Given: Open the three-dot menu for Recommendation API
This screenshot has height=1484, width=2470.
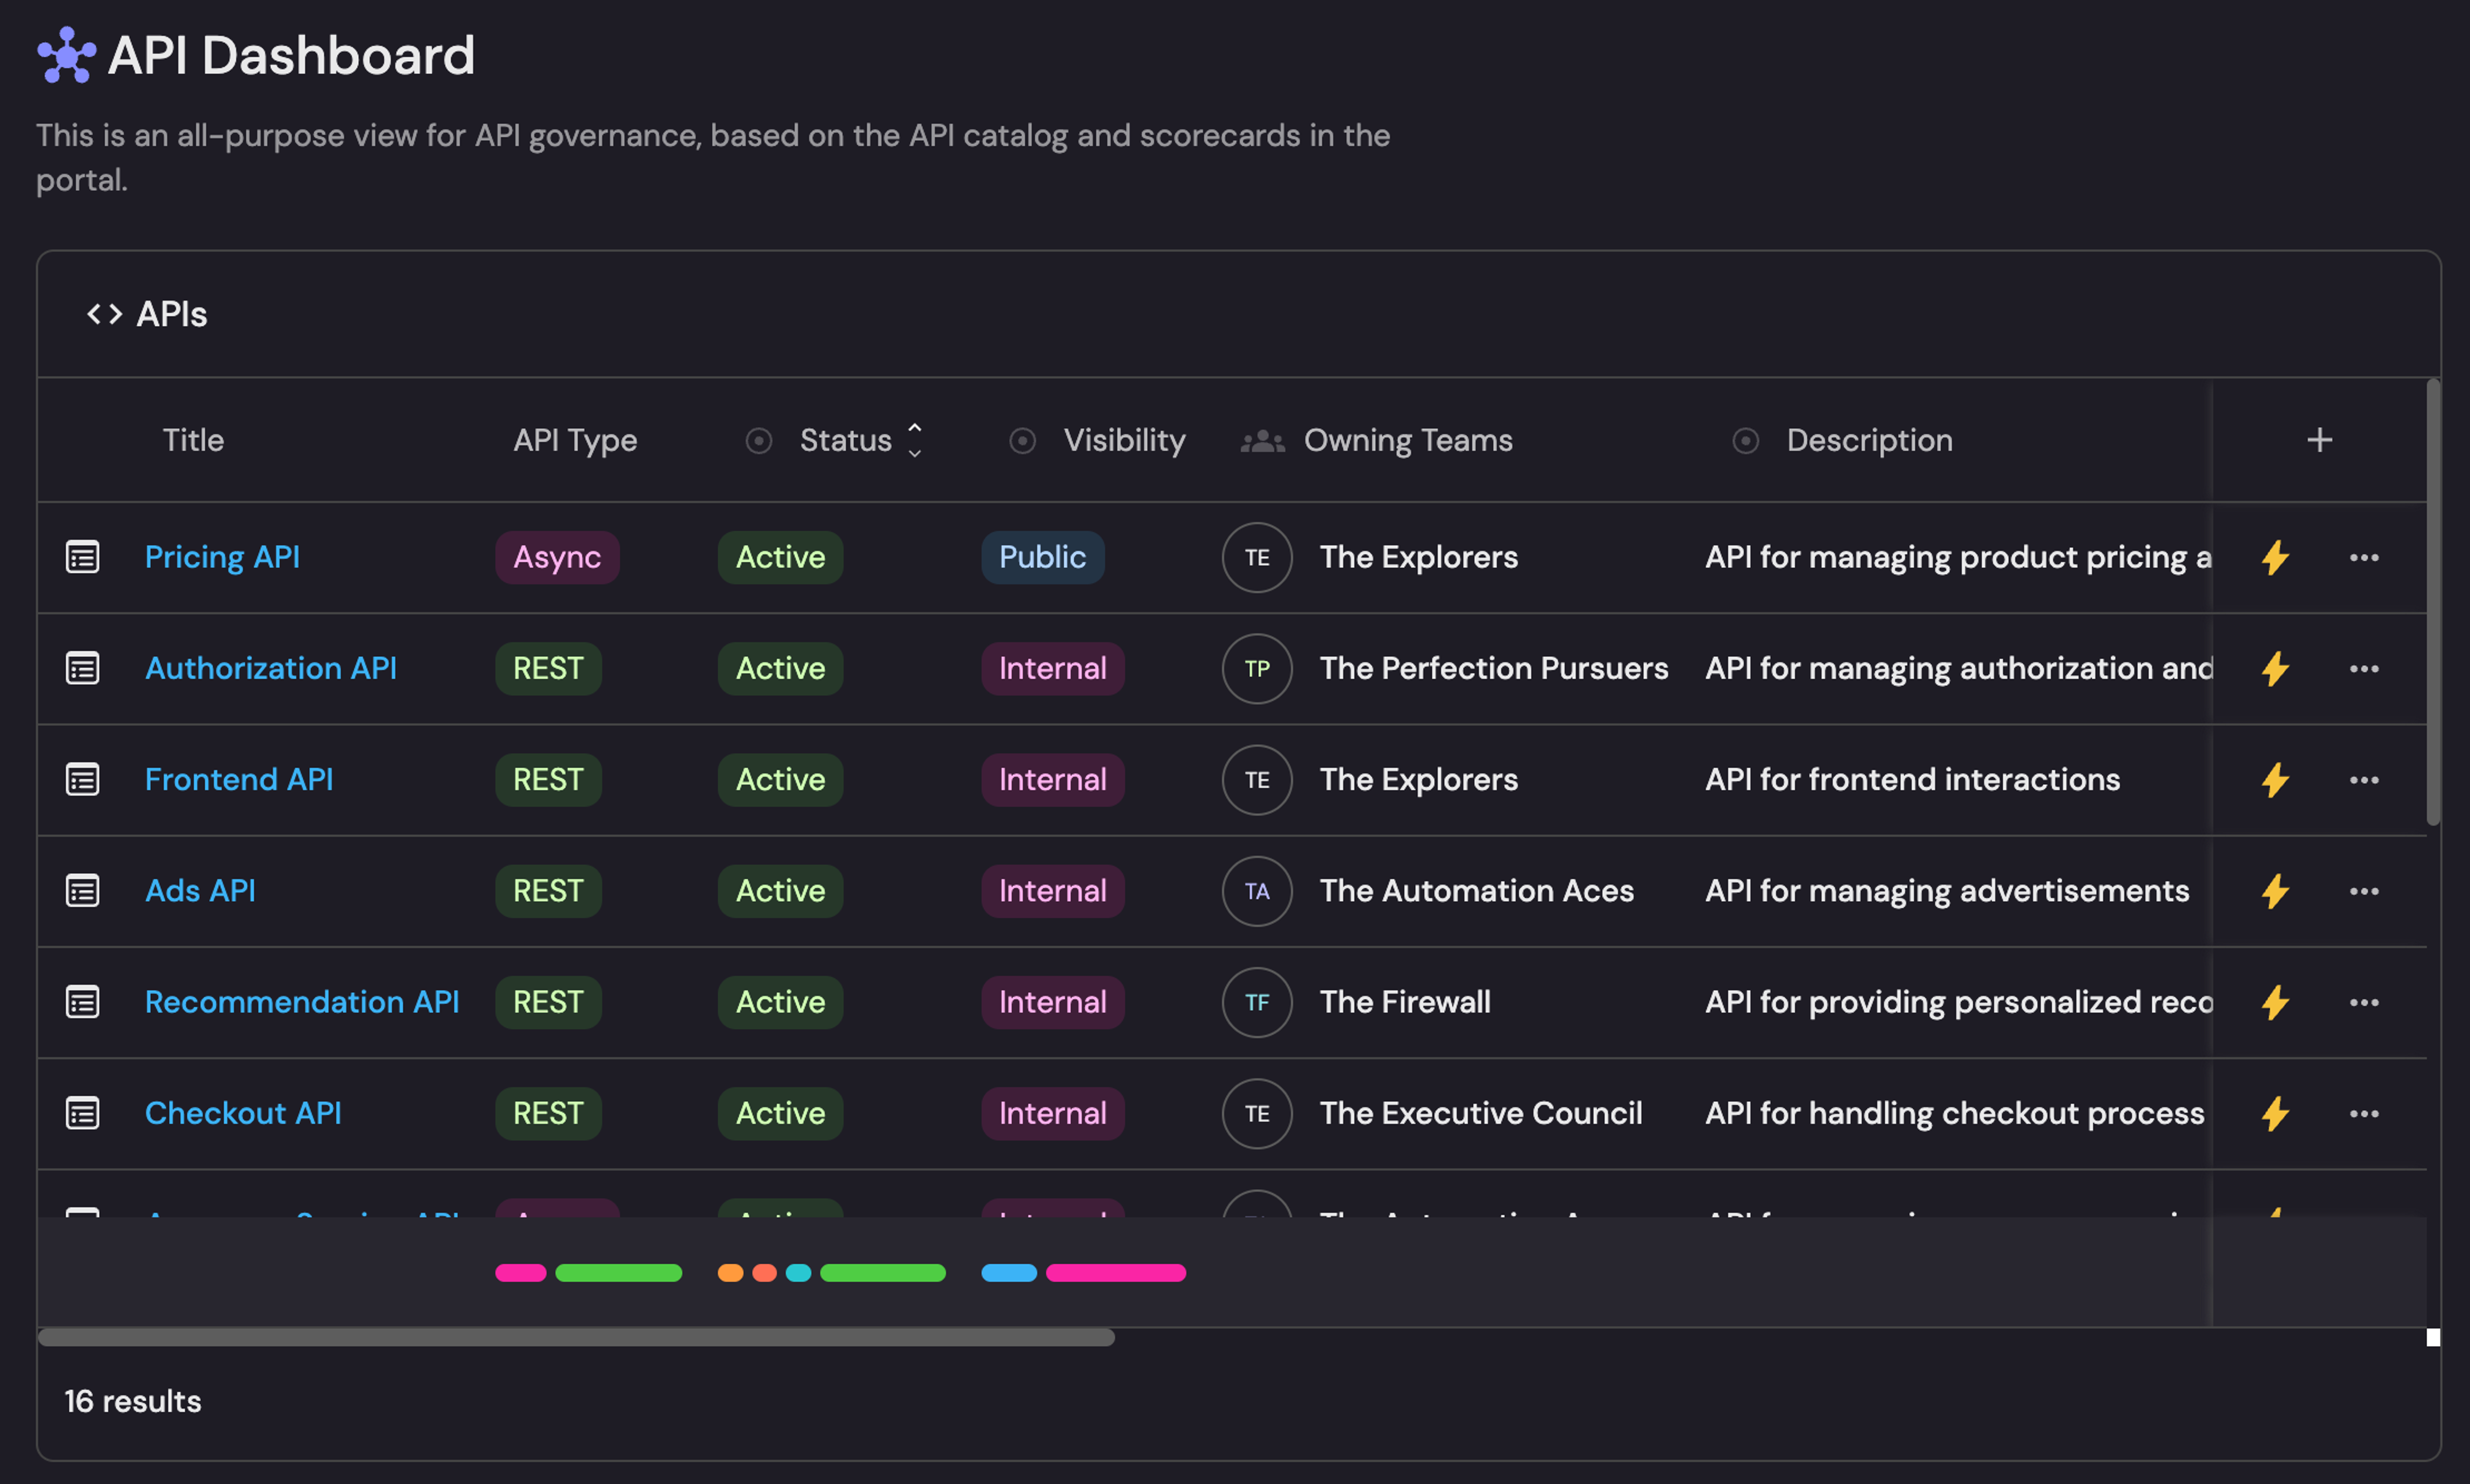Looking at the screenshot, I should 2364,1002.
